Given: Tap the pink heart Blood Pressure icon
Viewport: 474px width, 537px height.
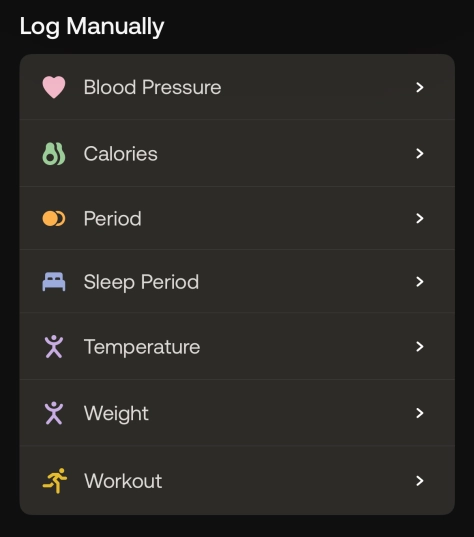Looking at the screenshot, I should 54,87.
